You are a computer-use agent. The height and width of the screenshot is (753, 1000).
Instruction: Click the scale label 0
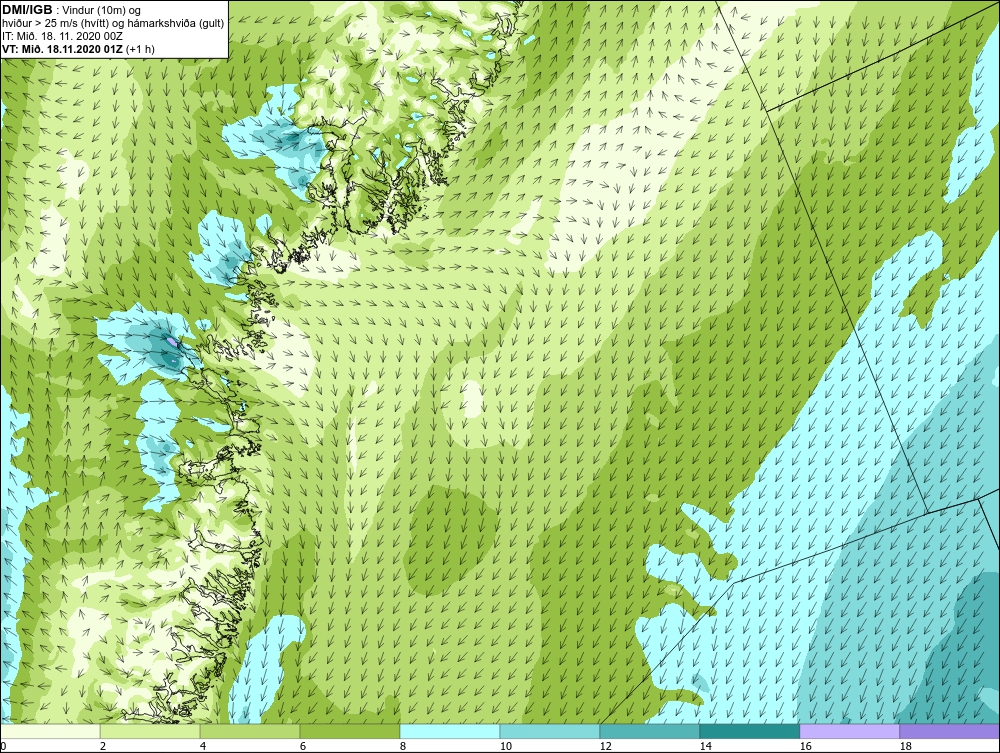pyautogui.click(x=3, y=746)
